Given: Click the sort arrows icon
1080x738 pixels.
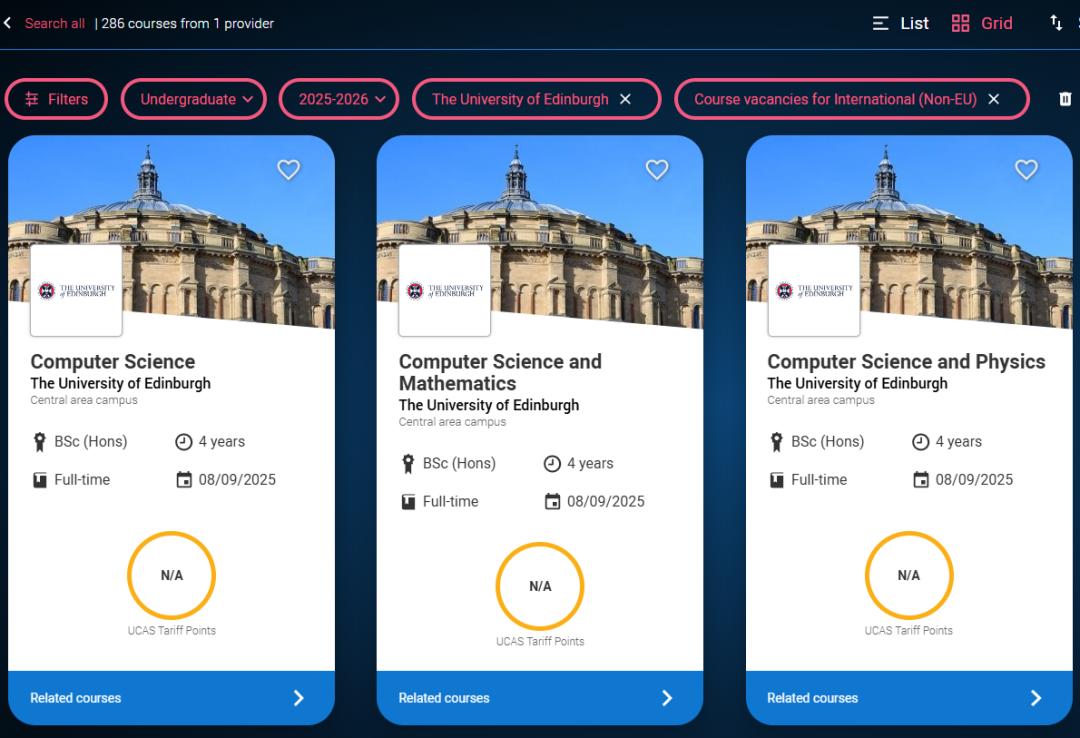Looking at the screenshot, I should click(1056, 23).
